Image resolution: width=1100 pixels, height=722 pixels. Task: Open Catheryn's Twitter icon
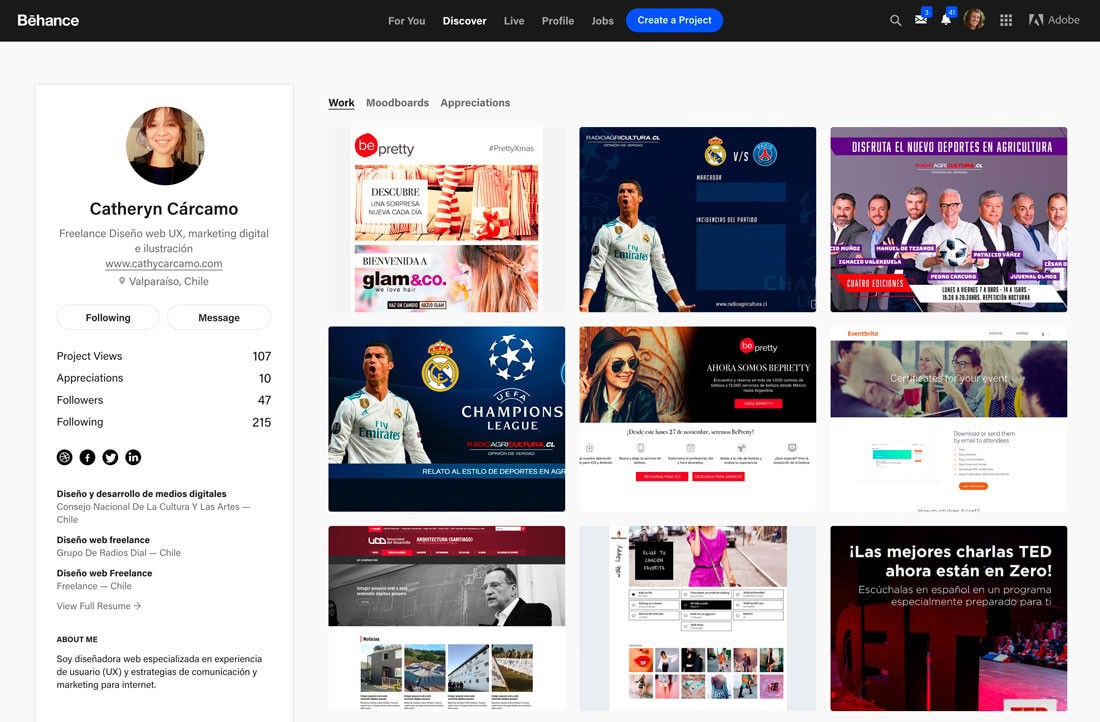(x=110, y=457)
